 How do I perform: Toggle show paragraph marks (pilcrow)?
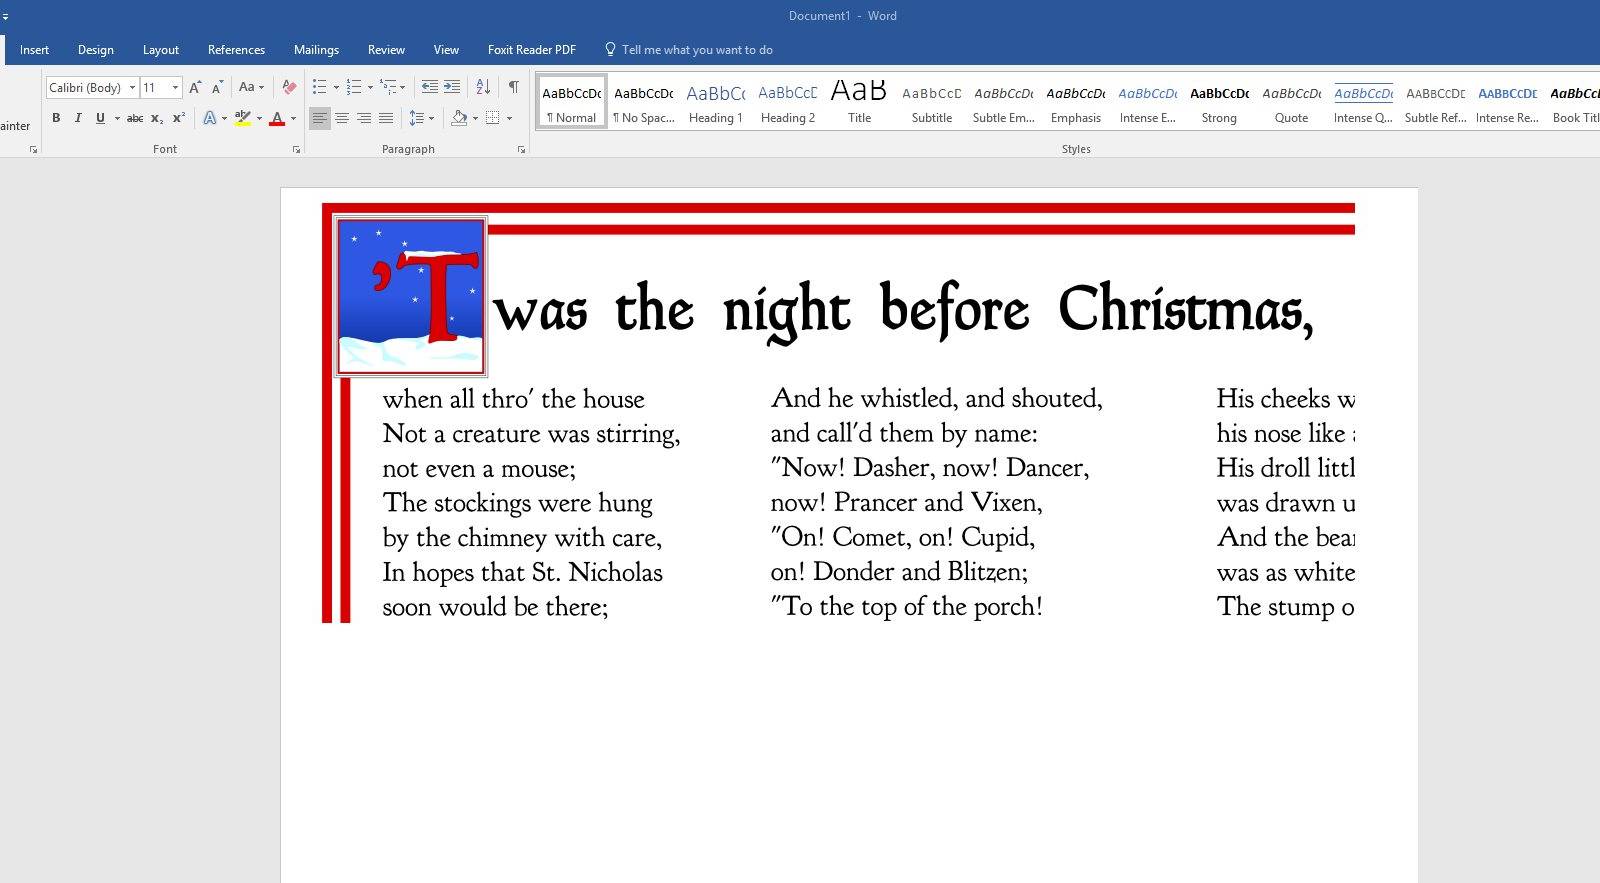[x=513, y=87]
